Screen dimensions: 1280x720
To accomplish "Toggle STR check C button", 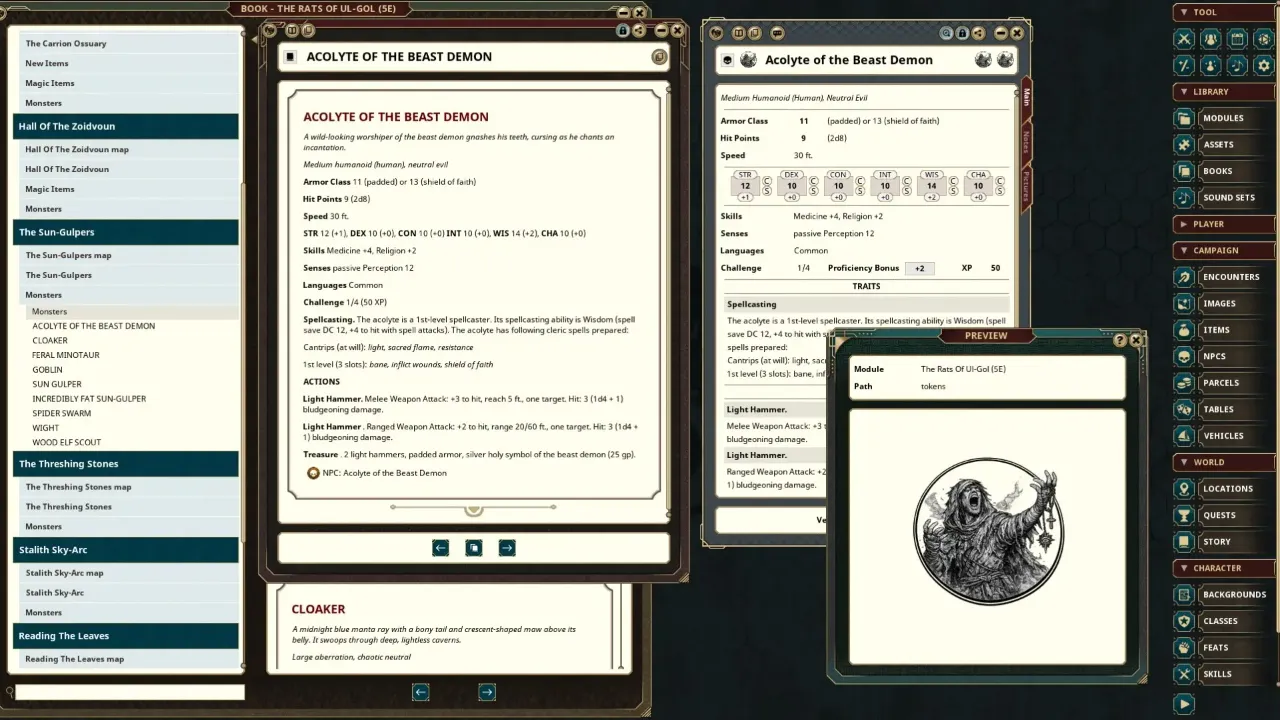I will (767, 181).
